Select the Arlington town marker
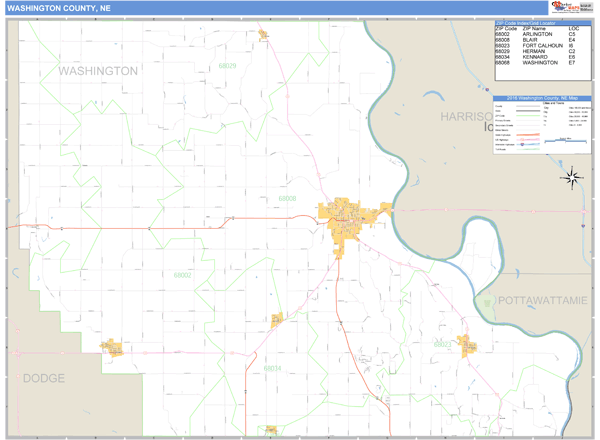 click(x=111, y=347)
